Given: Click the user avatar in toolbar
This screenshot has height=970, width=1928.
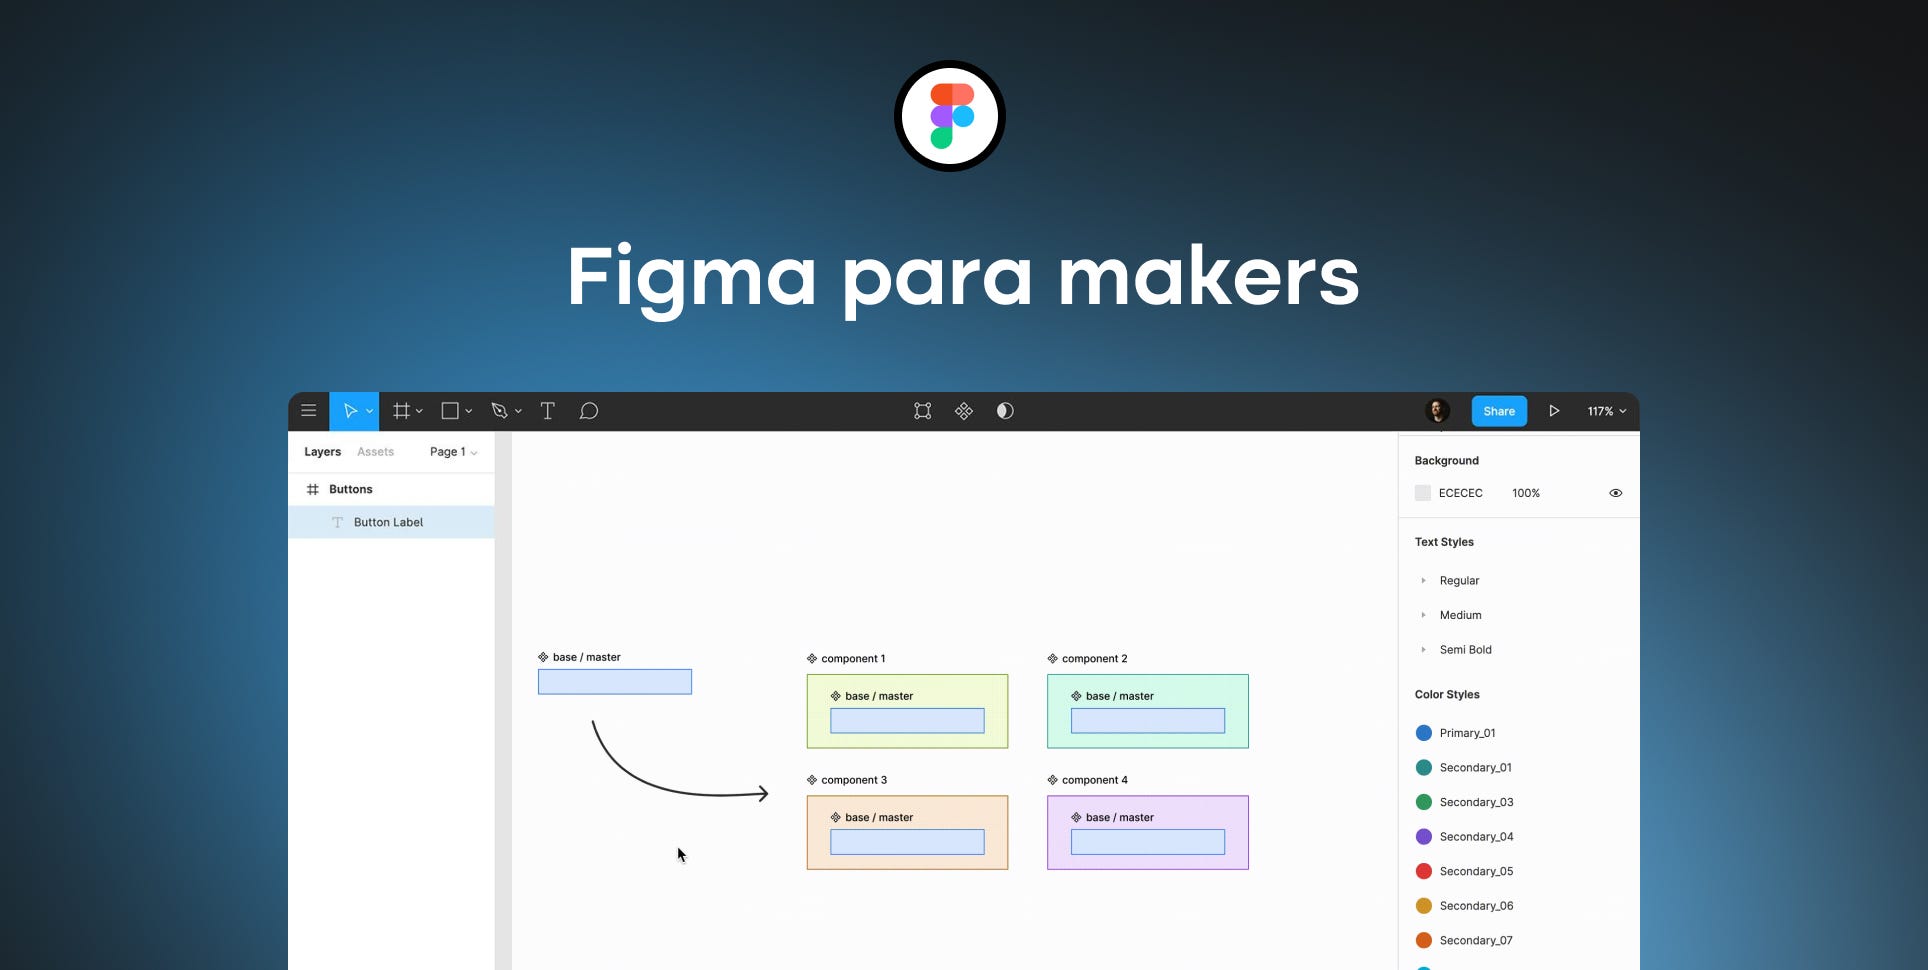Looking at the screenshot, I should [x=1438, y=411].
